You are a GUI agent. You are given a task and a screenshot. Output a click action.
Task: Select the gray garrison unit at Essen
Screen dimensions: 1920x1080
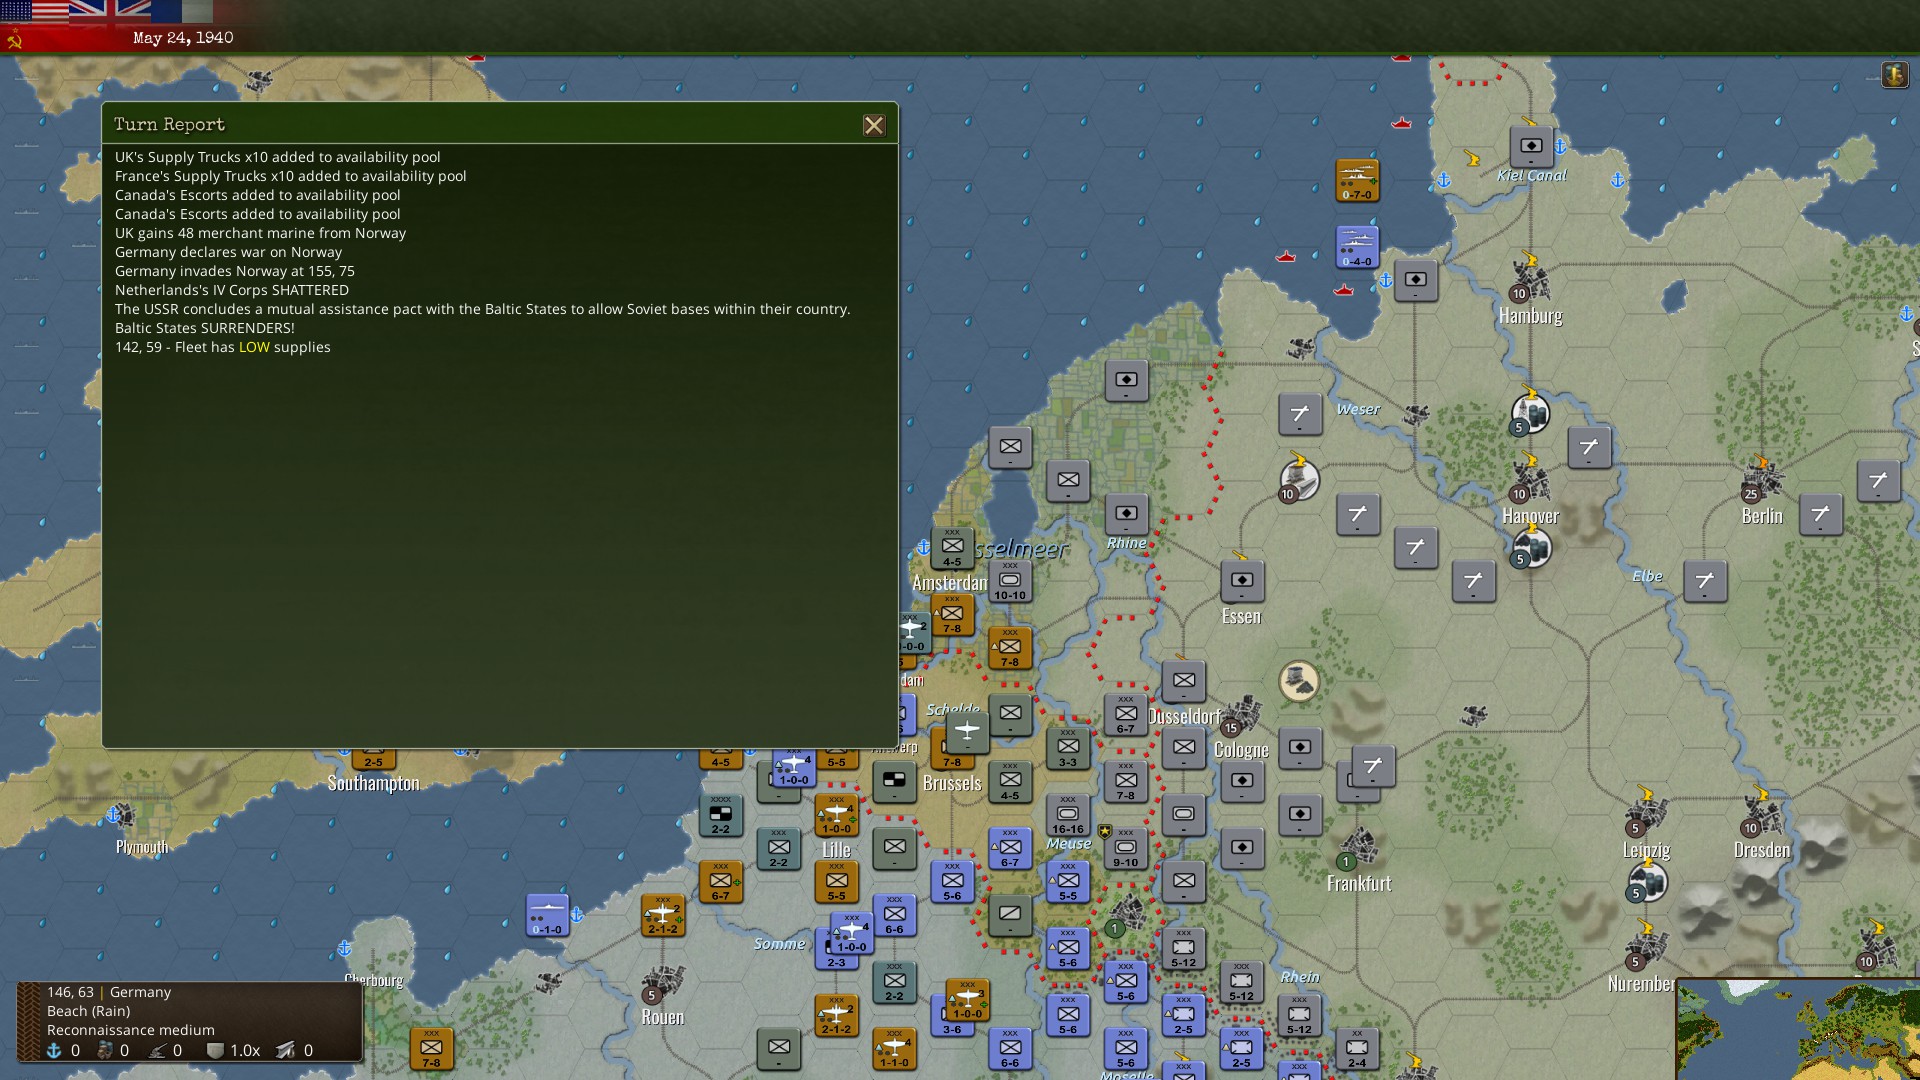pos(1241,581)
